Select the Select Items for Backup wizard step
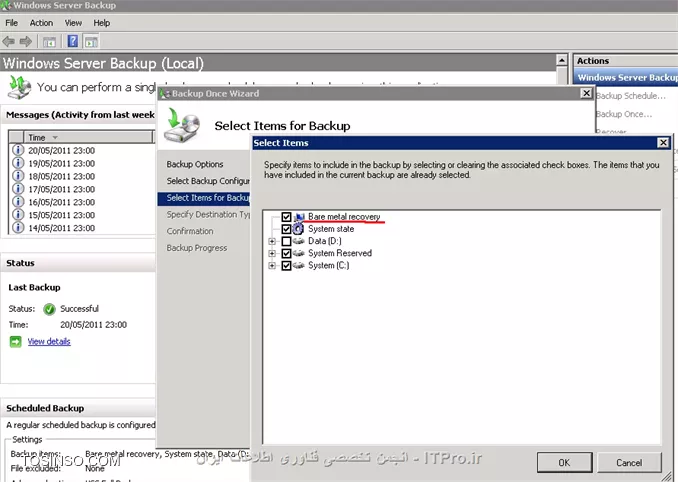This screenshot has height=482, width=678. click(204, 198)
